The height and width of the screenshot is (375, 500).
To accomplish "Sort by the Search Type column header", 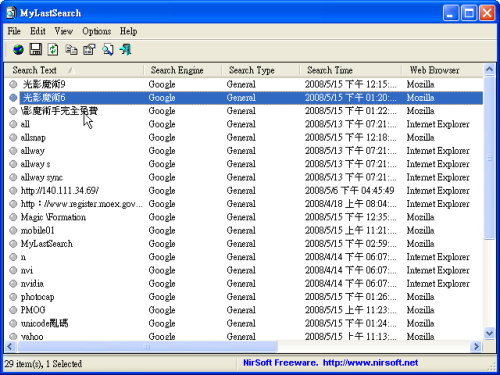I will (x=260, y=70).
